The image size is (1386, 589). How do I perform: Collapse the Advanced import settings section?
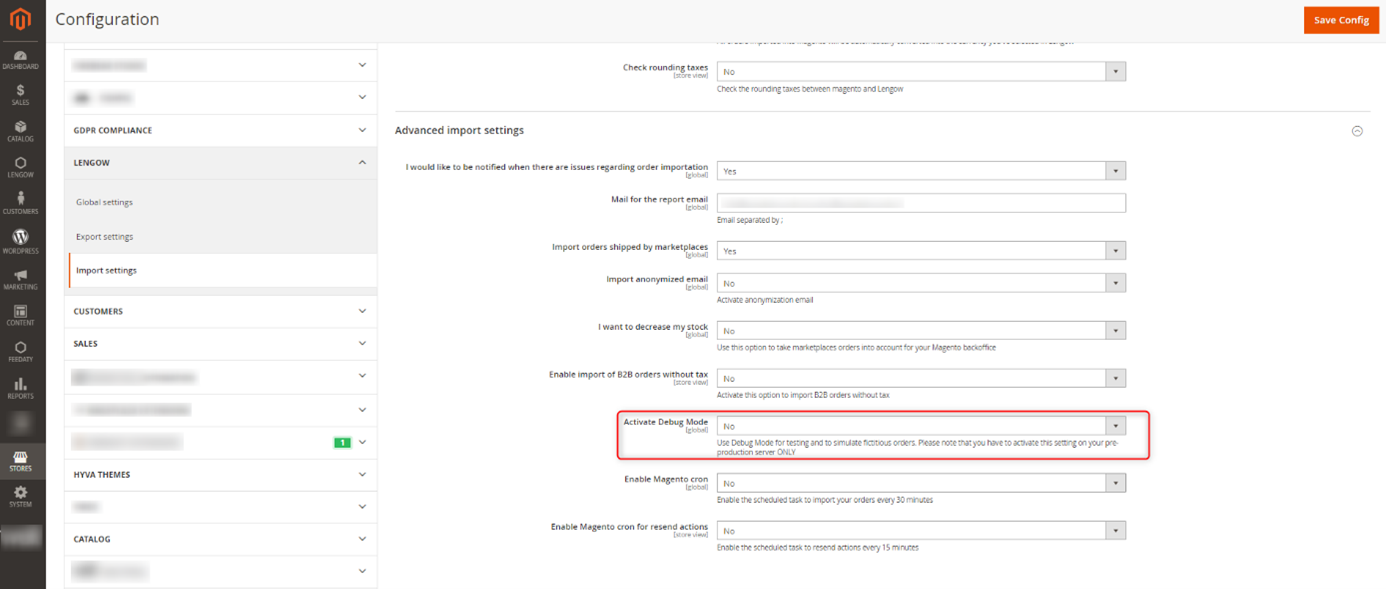click(x=1357, y=131)
